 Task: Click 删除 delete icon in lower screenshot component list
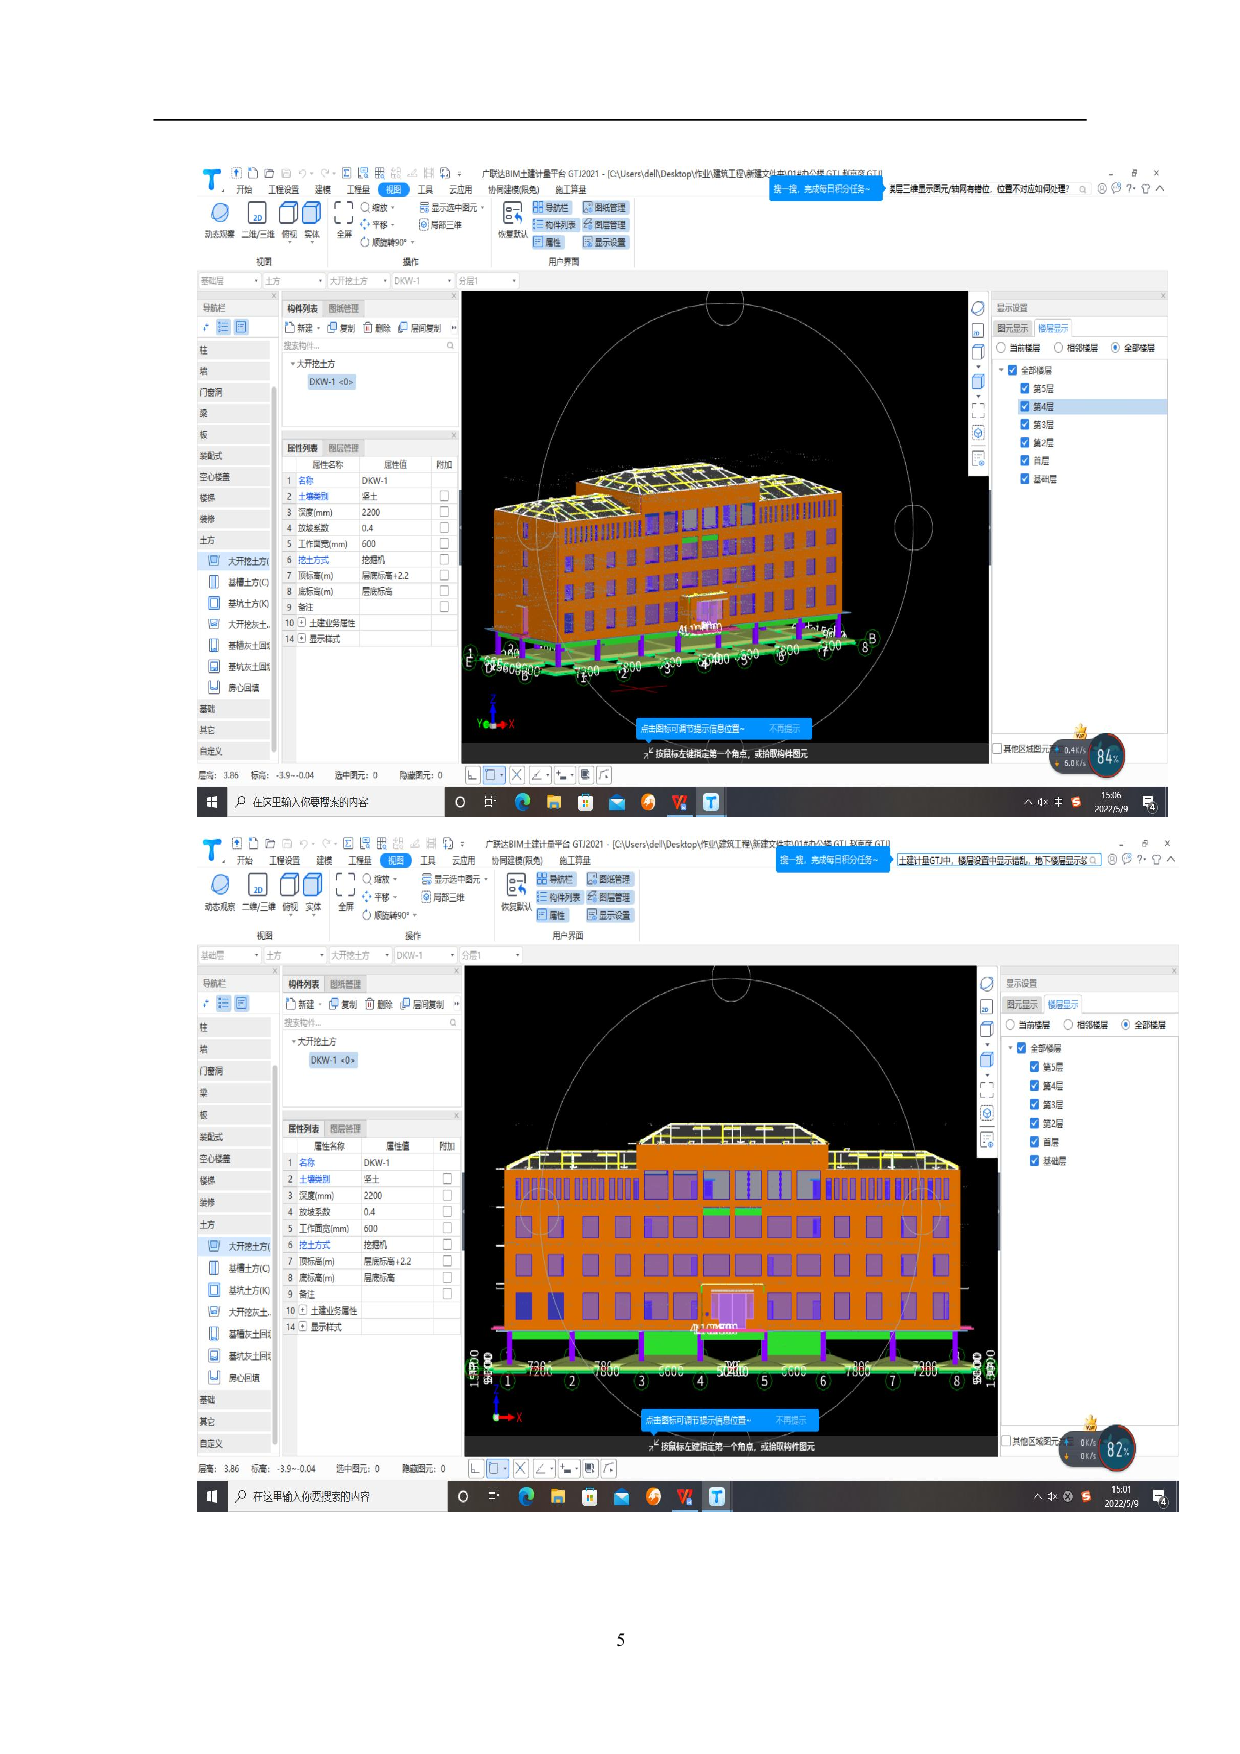click(x=379, y=1004)
